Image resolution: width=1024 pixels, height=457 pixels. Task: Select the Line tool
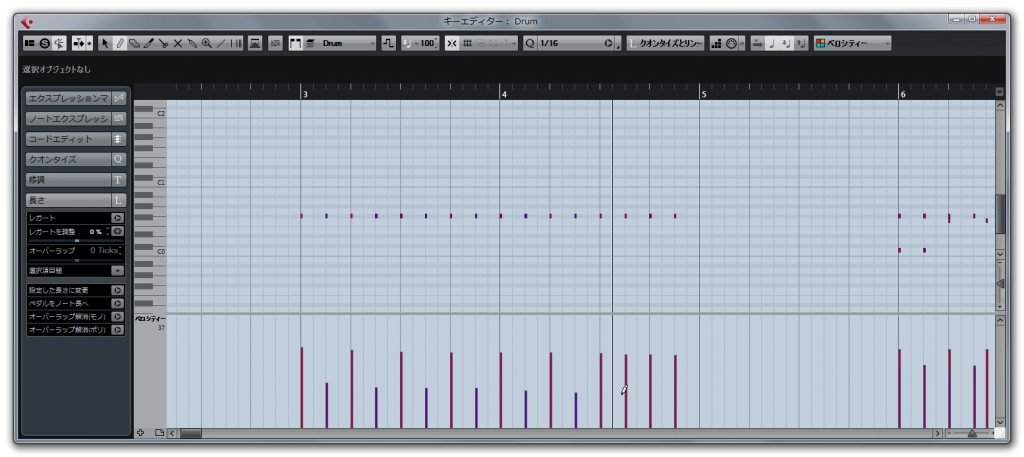(x=221, y=43)
